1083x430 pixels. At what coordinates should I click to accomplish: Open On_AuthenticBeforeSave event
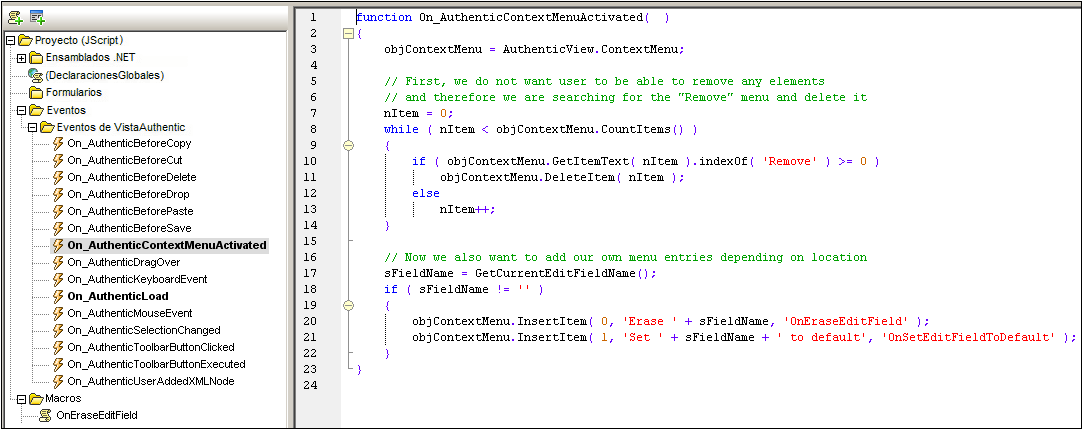coord(129,228)
